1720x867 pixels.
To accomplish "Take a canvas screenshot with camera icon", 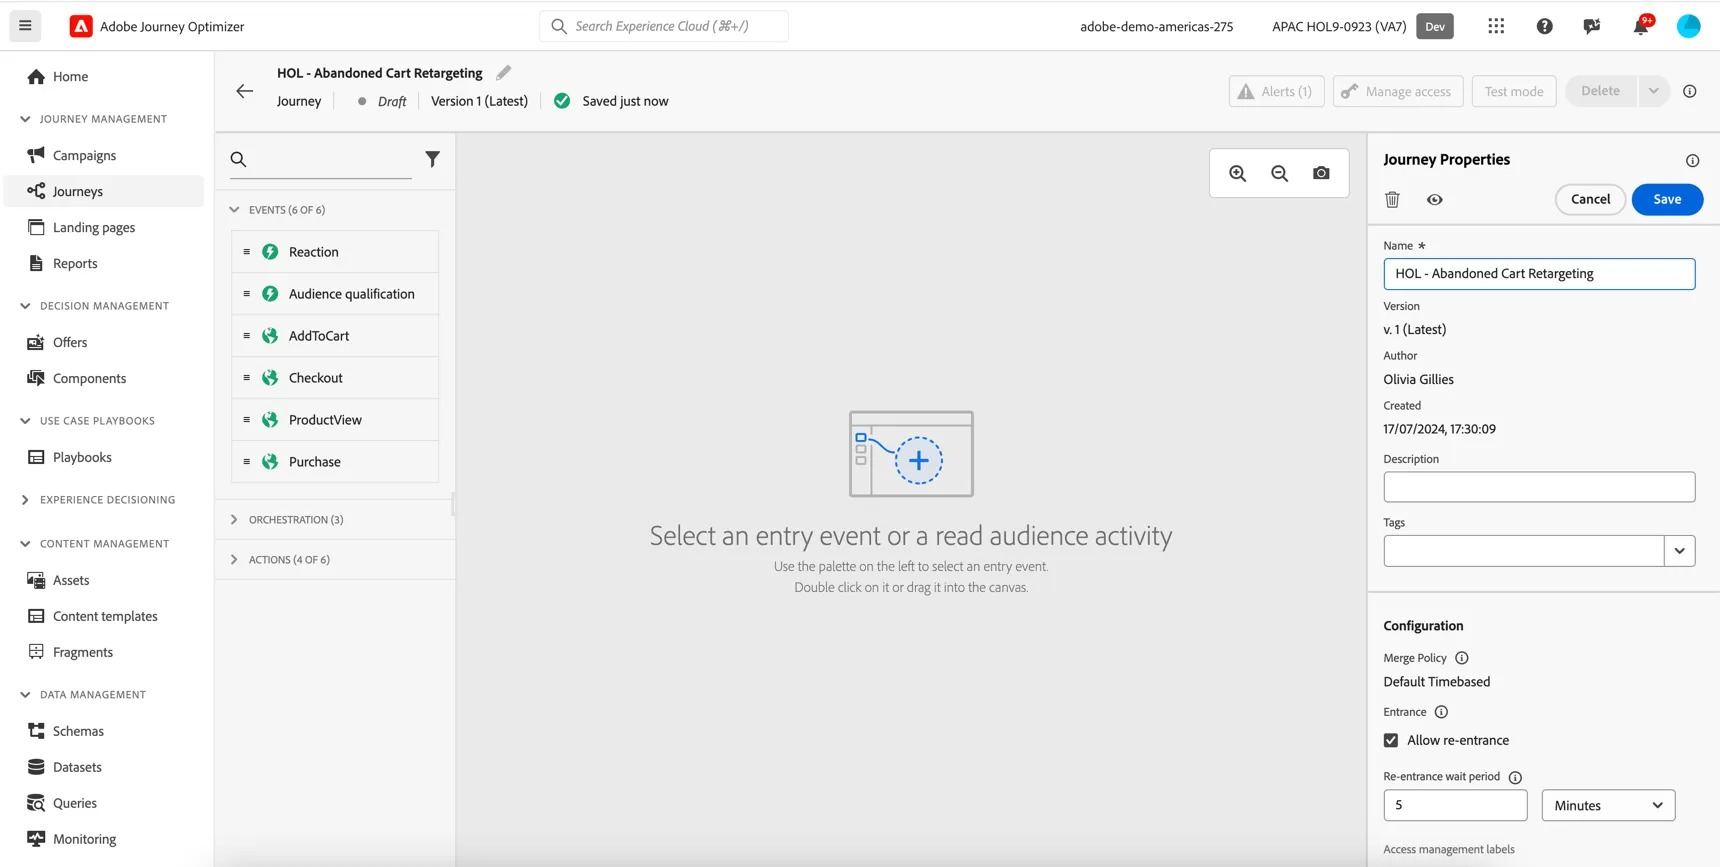I will 1321,173.
